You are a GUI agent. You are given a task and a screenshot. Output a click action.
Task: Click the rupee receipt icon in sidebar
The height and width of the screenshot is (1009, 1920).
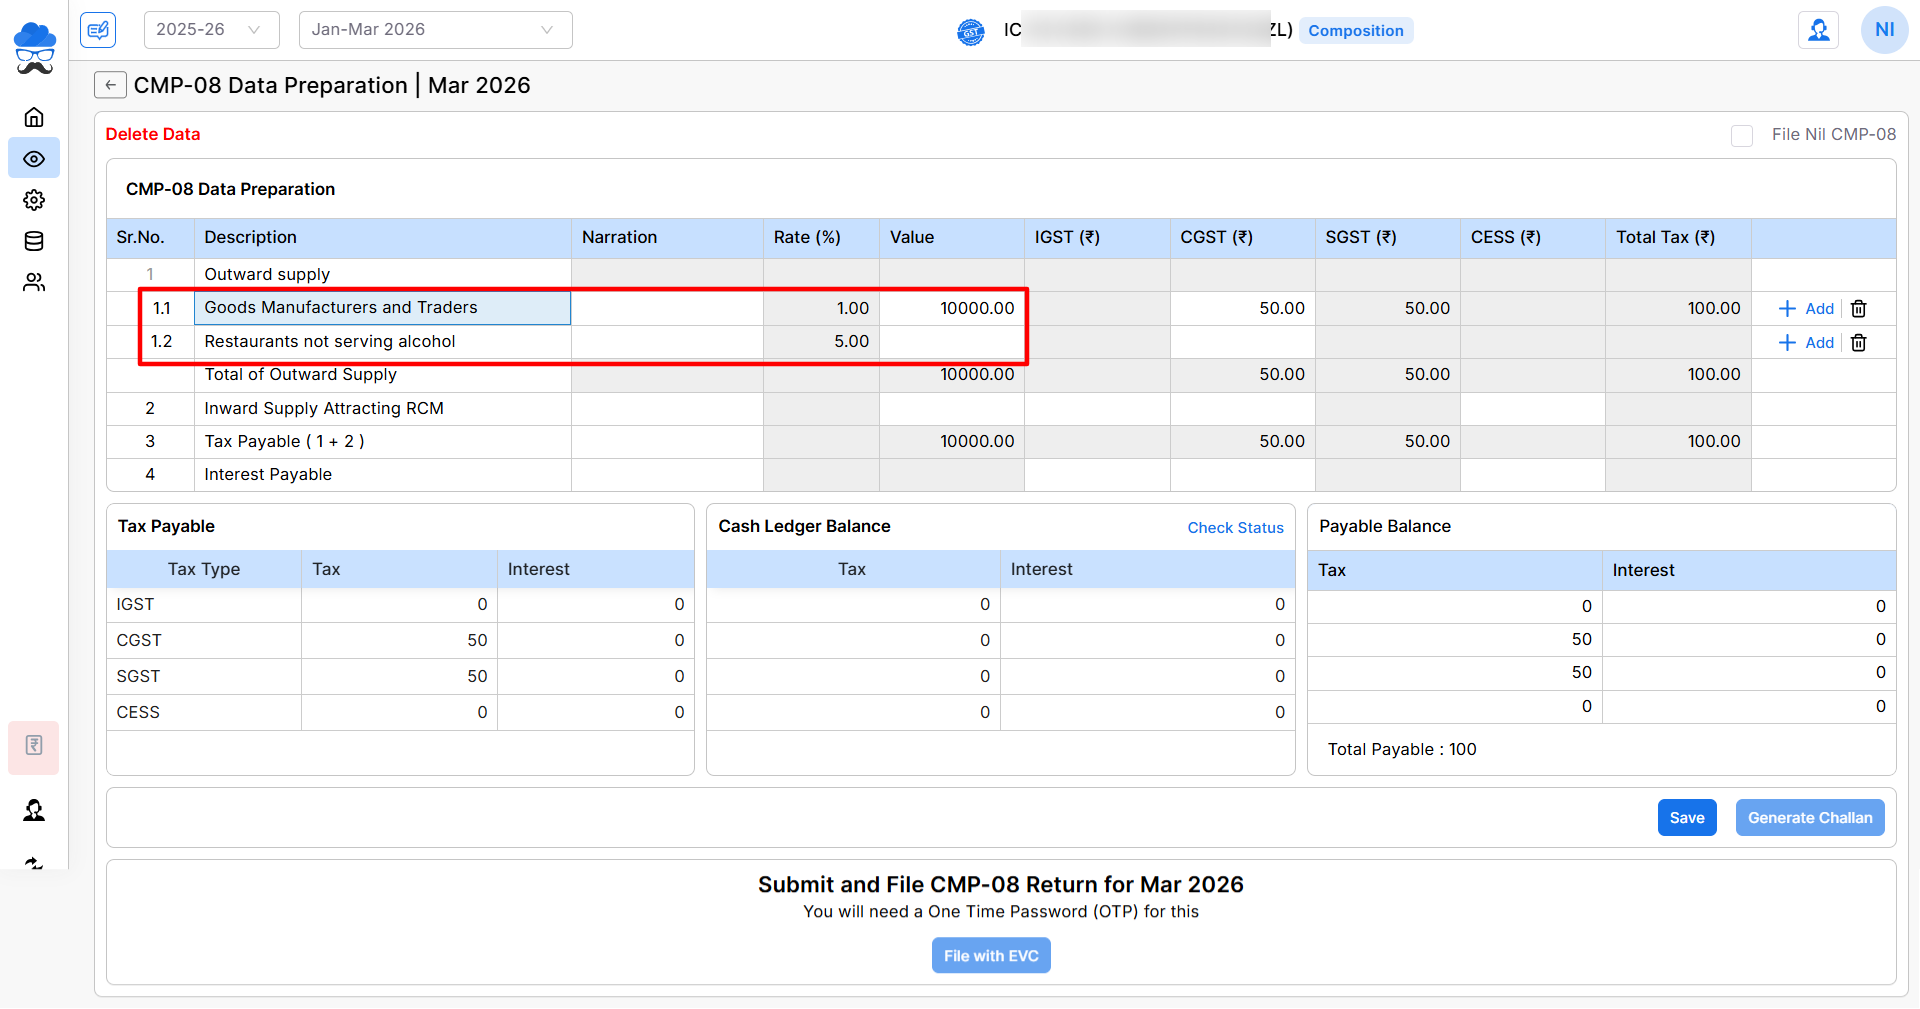click(34, 746)
